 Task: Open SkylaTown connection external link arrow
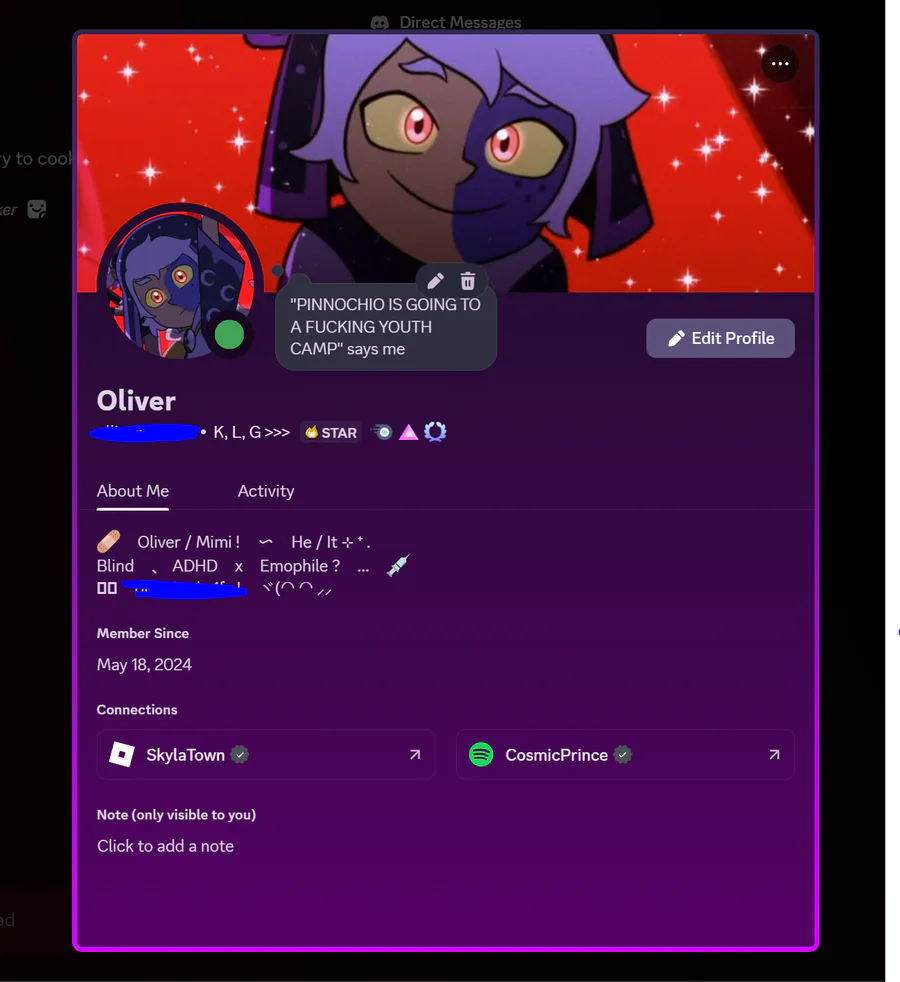pyautogui.click(x=415, y=755)
